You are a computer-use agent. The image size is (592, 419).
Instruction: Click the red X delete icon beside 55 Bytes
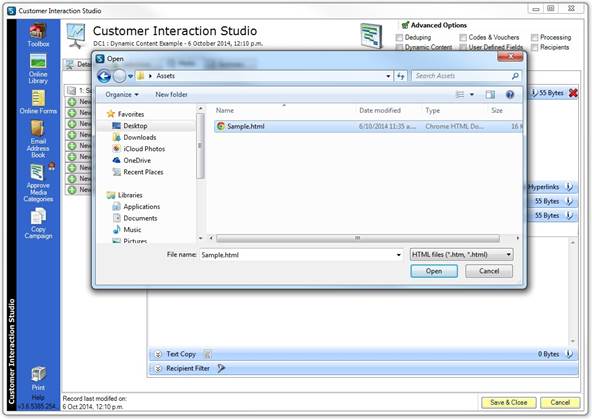573,93
